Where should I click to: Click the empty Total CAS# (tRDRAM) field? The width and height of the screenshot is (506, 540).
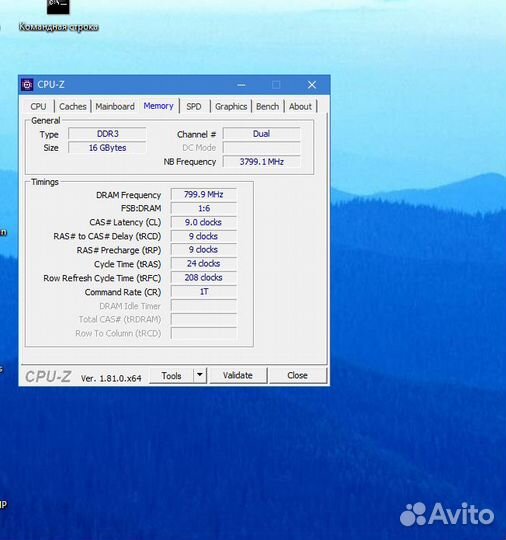click(x=204, y=319)
